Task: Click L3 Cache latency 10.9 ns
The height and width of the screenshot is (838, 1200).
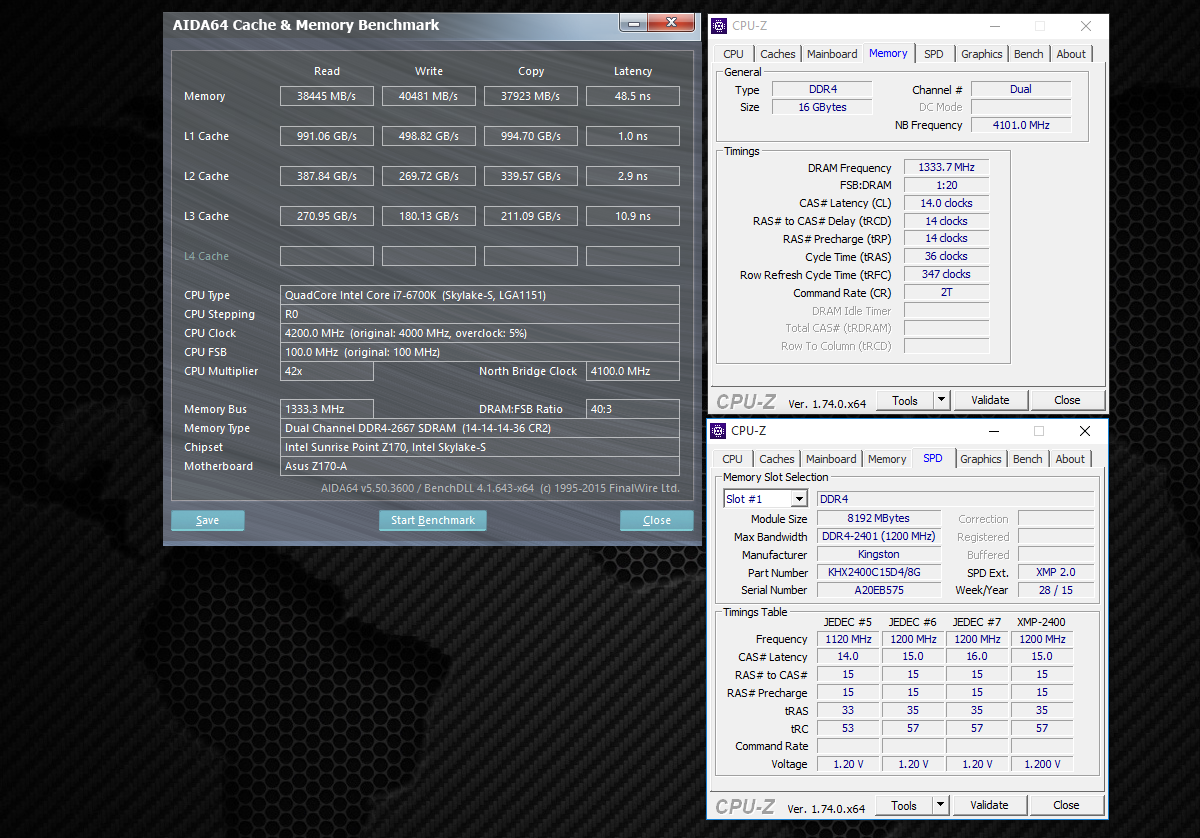Action: pos(633,216)
